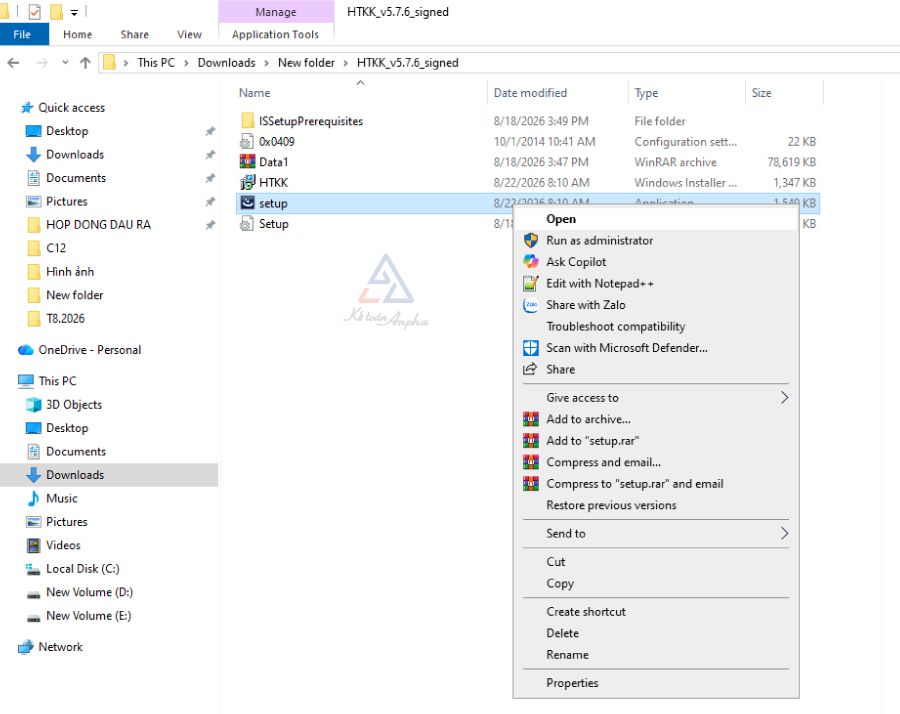Screen dimensions: 900x714
Task: Click the Edit with Notepad++ icon
Action: 530,284
